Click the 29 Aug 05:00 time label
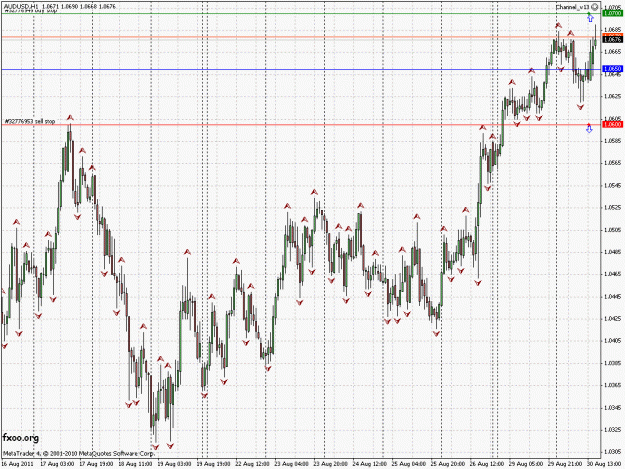 click(x=526, y=464)
